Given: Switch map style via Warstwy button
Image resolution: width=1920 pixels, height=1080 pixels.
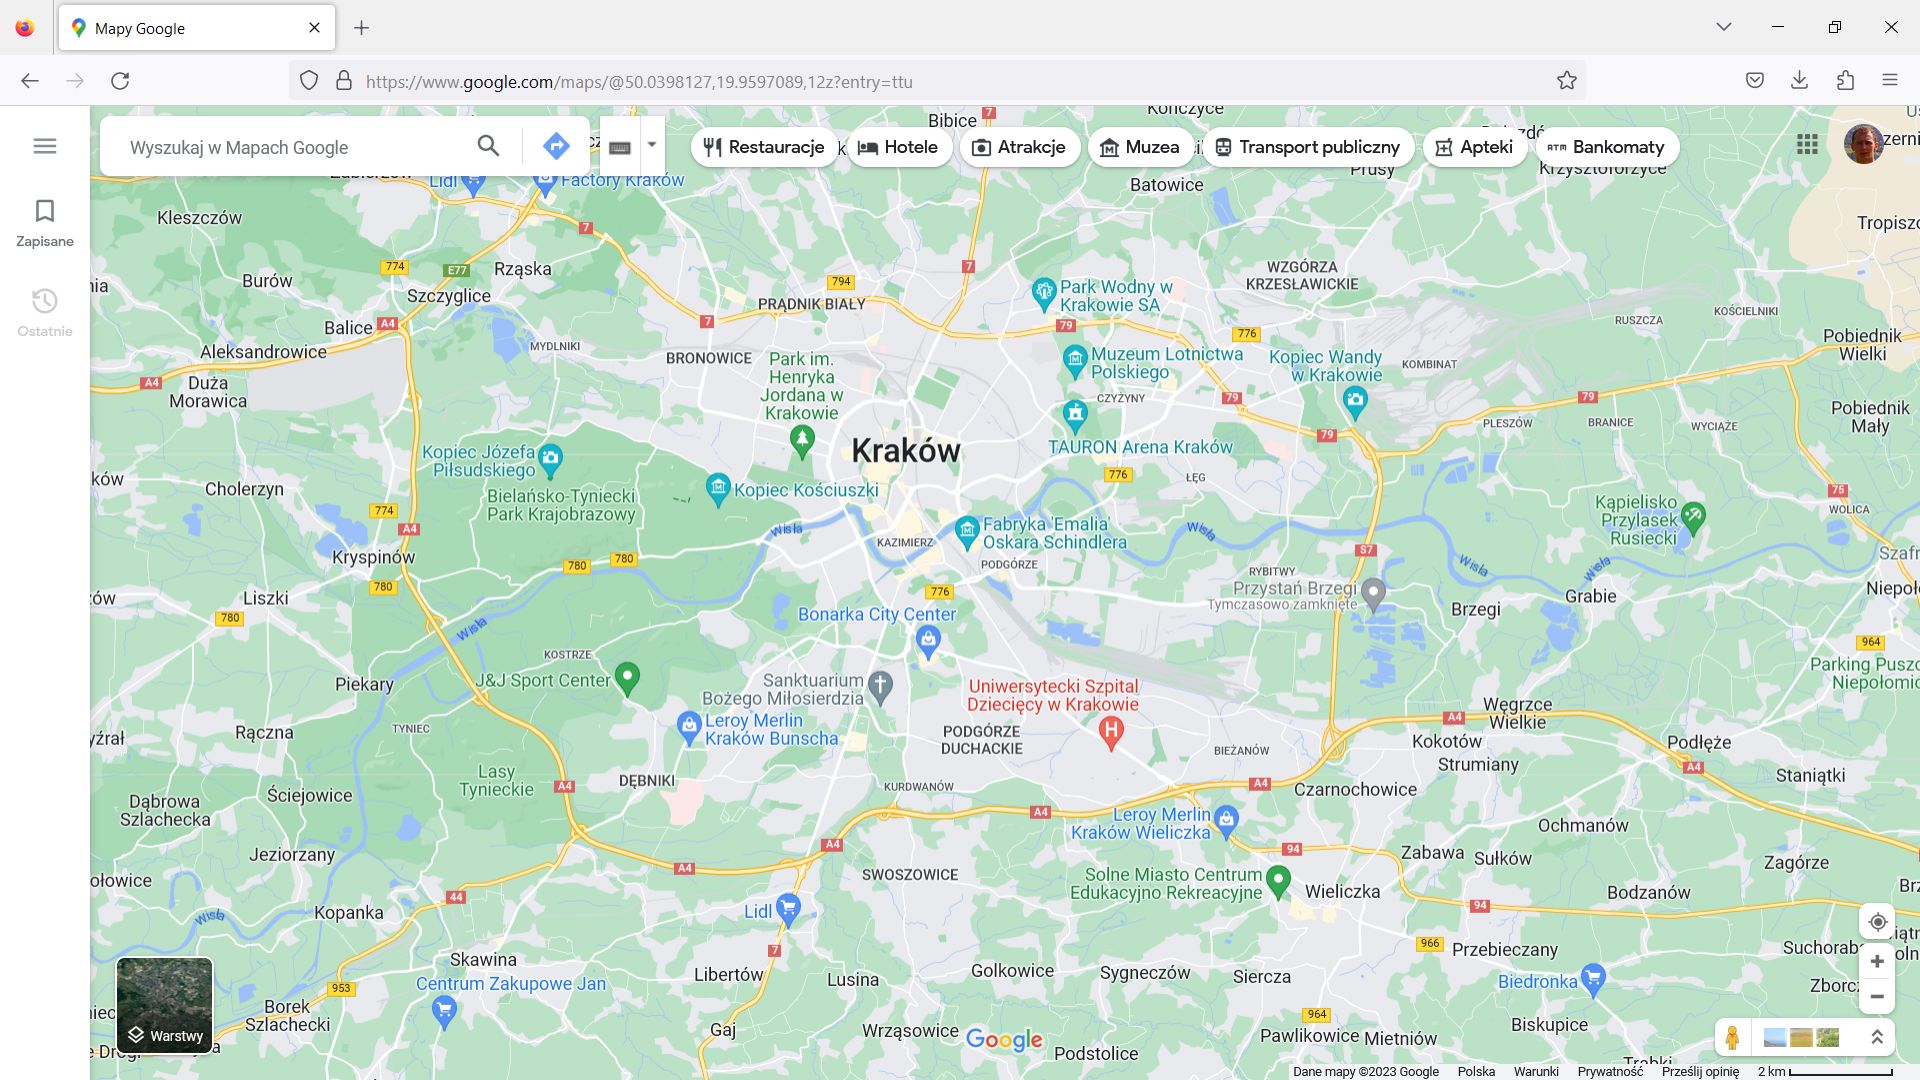Looking at the screenshot, I should coord(164,1035).
